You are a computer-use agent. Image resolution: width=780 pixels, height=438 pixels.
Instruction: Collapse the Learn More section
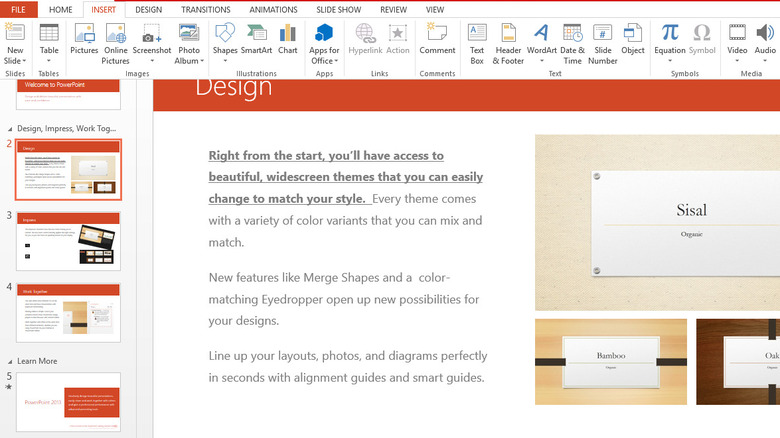10,361
